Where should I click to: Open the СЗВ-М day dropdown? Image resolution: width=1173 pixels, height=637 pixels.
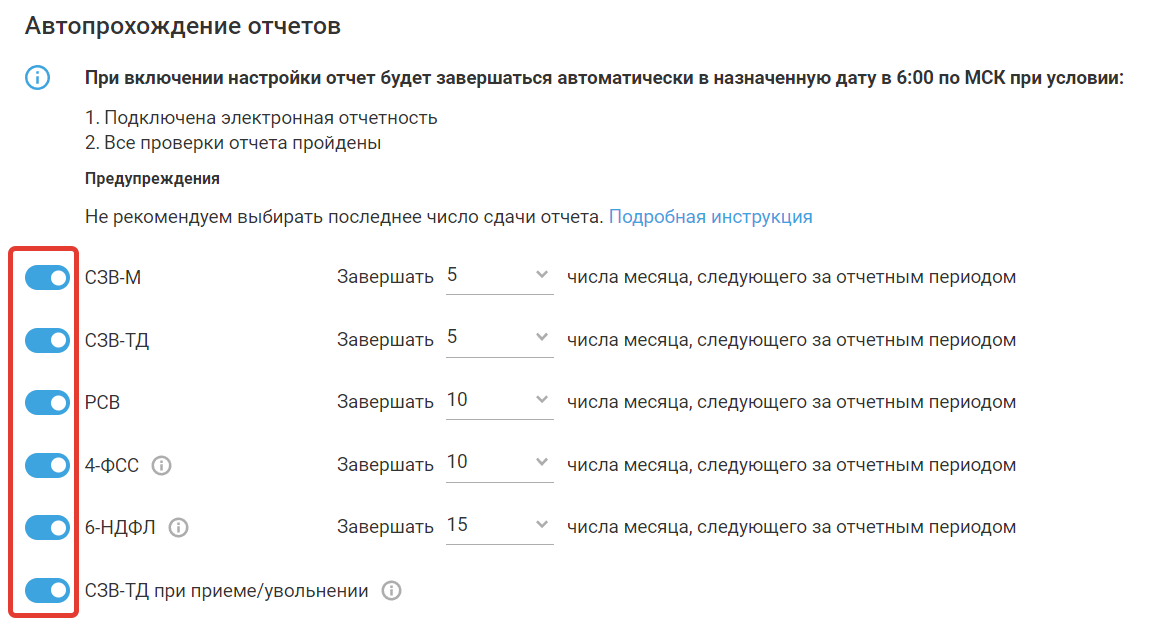[497, 275]
